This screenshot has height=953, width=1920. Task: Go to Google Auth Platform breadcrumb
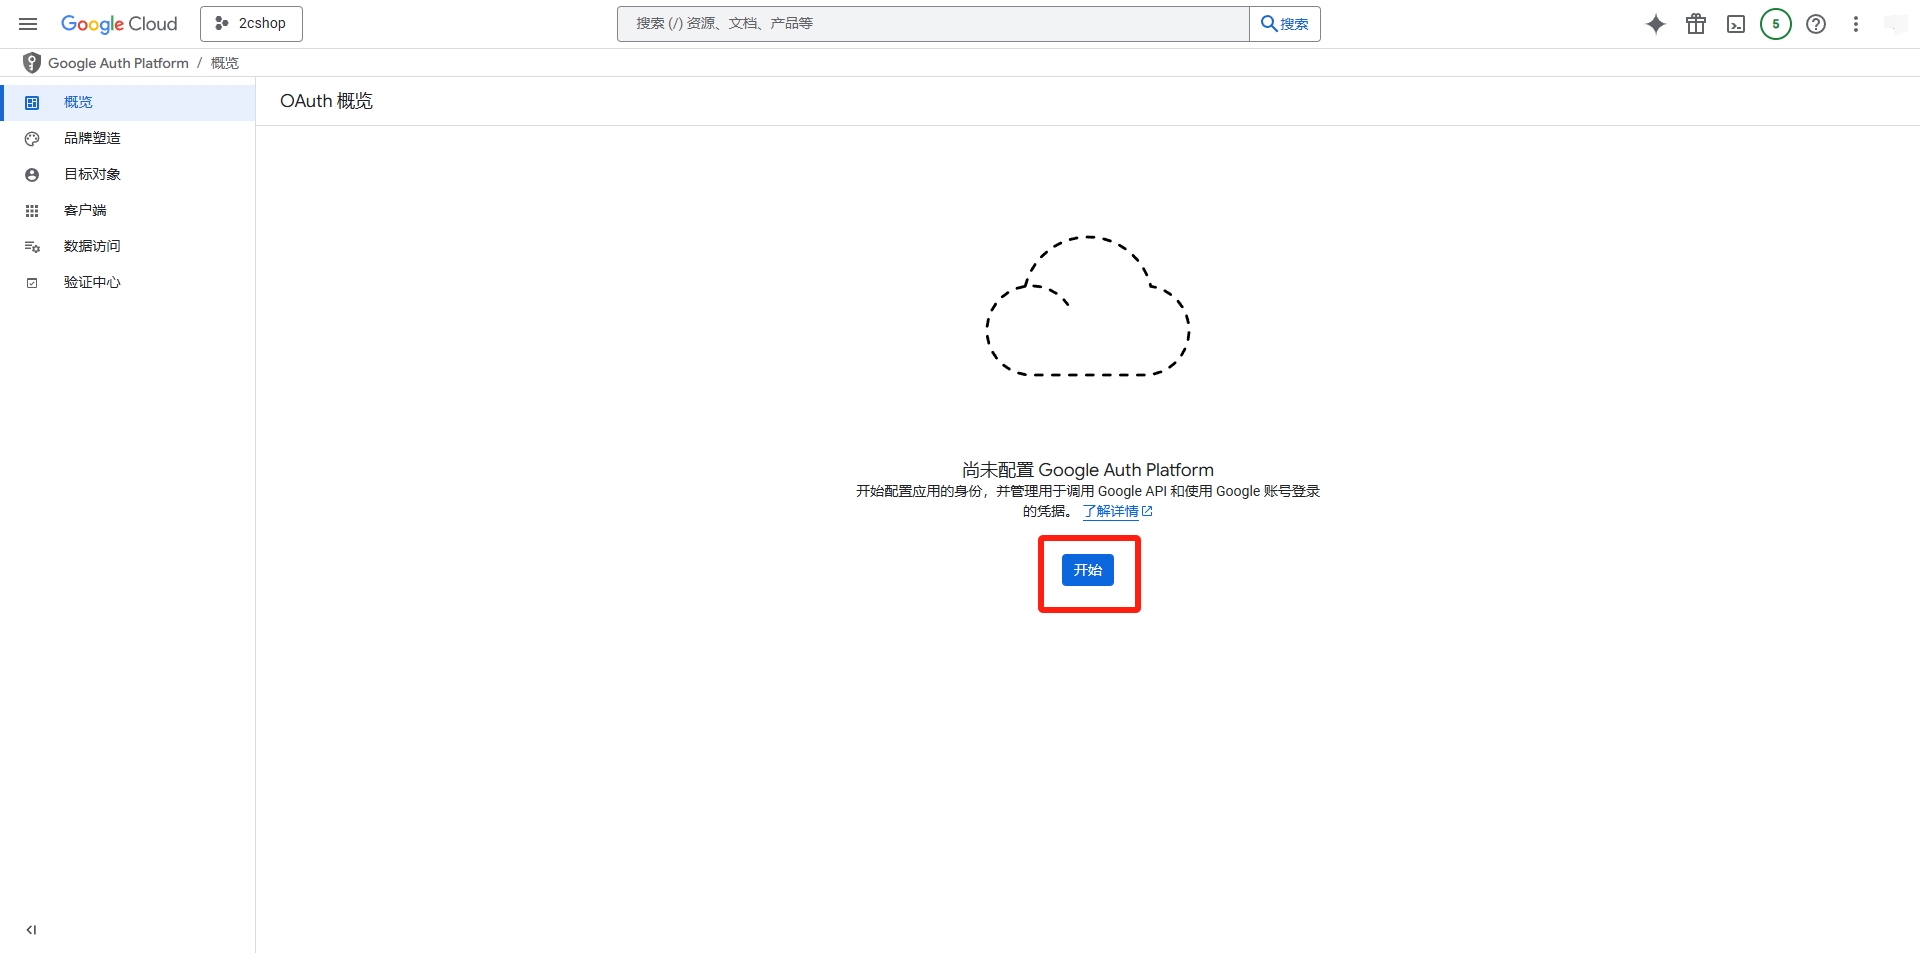click(x=118, y=63)
